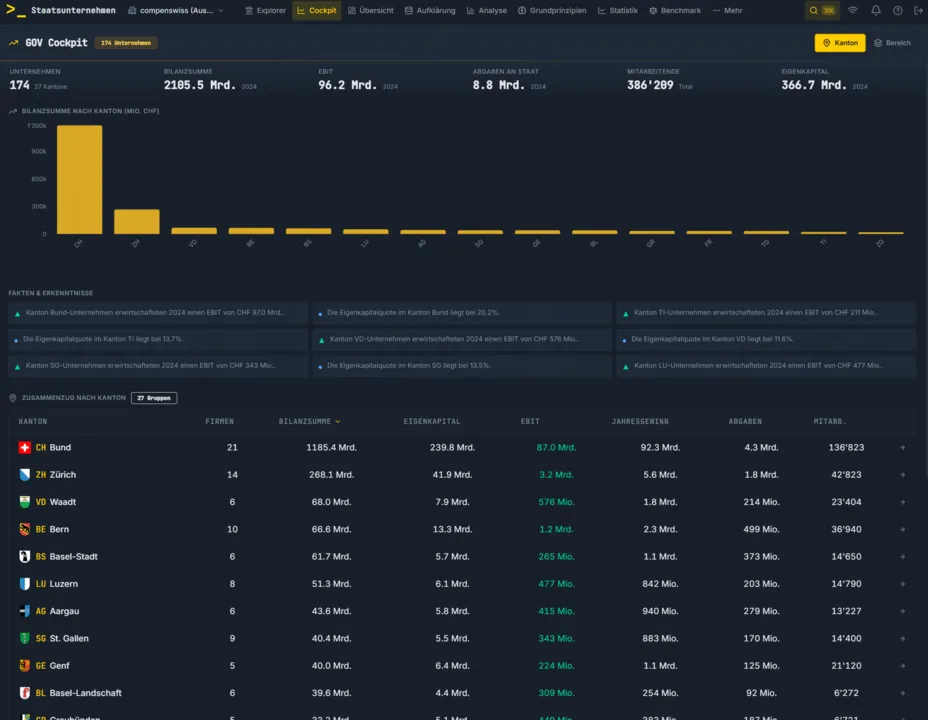Open the Bund row arrow
The height and width of the screenshot is (720, 928).
(903, 448)
